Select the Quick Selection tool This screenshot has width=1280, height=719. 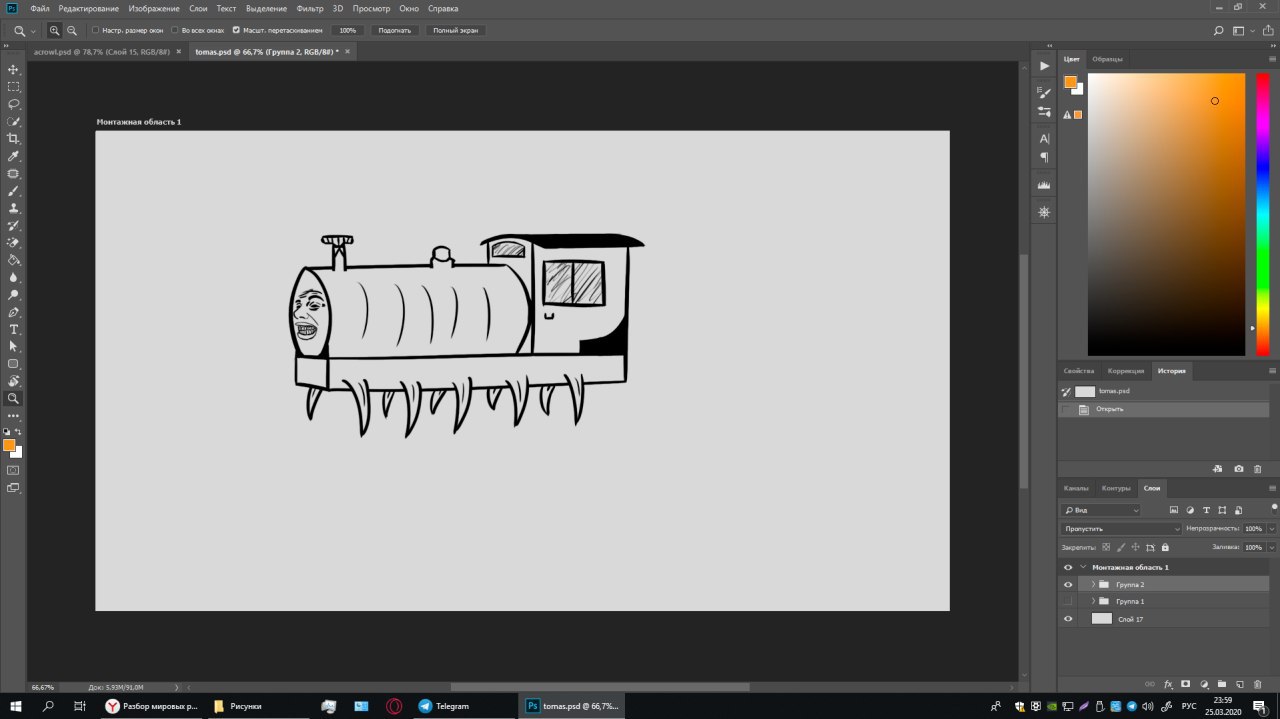[x=14, y=121]
